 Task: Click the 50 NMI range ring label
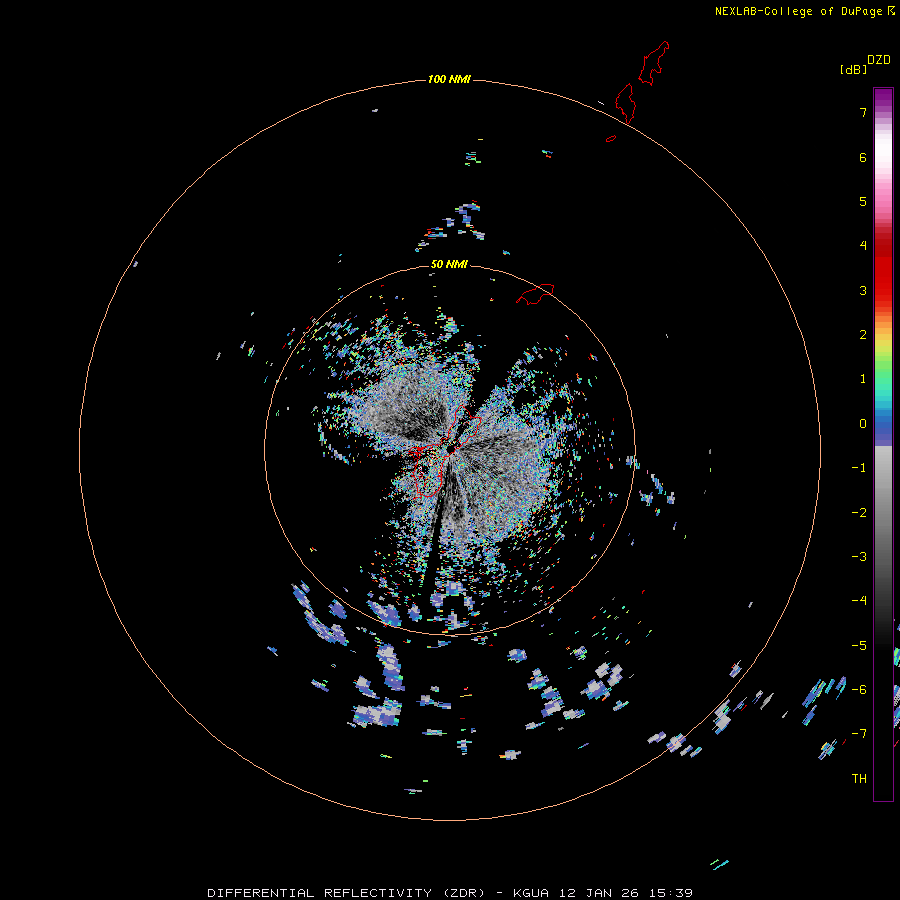tap(449, 264)
